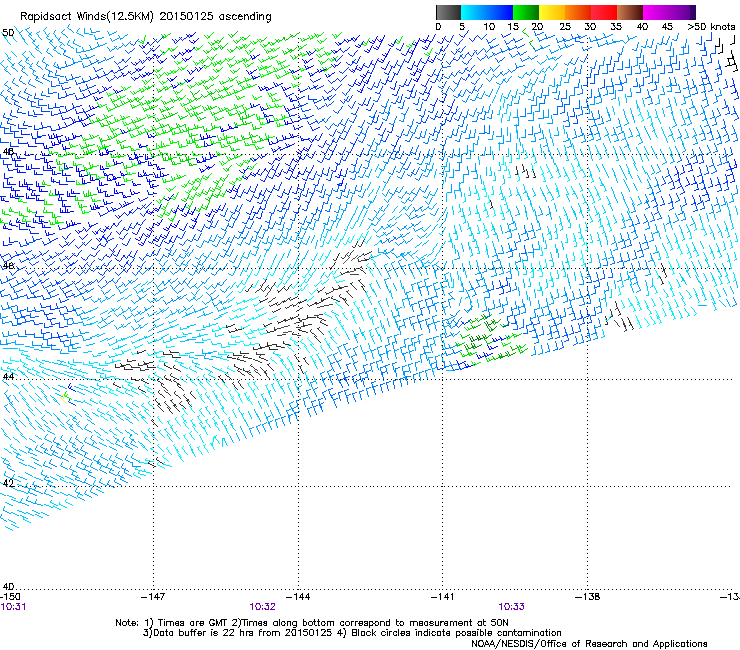Image resolution: width=740 pixels, height=650 pixels.
Task: Click the gray 0-5 knots legend swatch
Action: click(448, 12)
